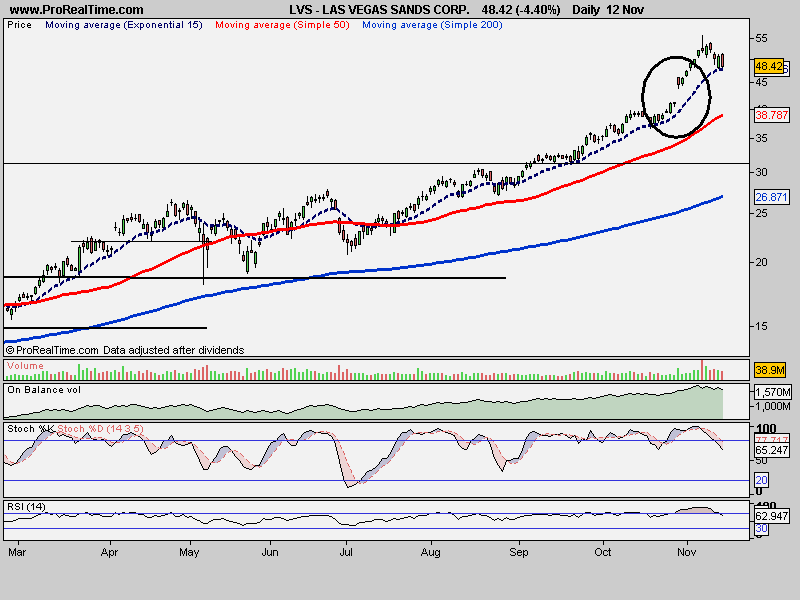Click the Price panel label
The width and height of the screenshot is (800, 600).
pos(19,25)
